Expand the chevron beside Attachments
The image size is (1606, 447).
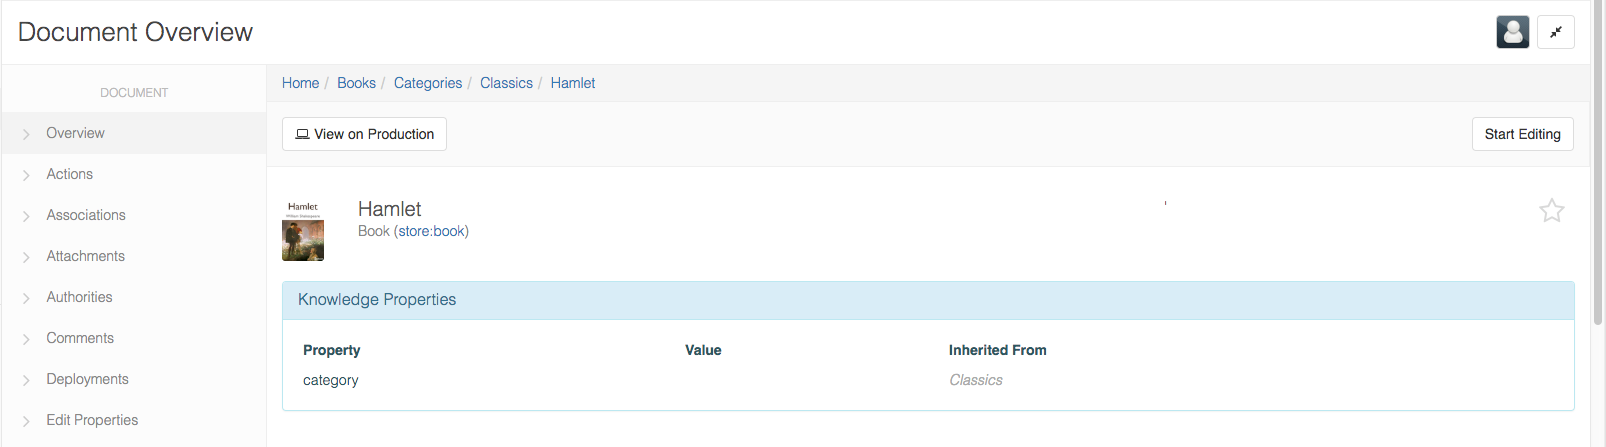click(x=26, y=257)
